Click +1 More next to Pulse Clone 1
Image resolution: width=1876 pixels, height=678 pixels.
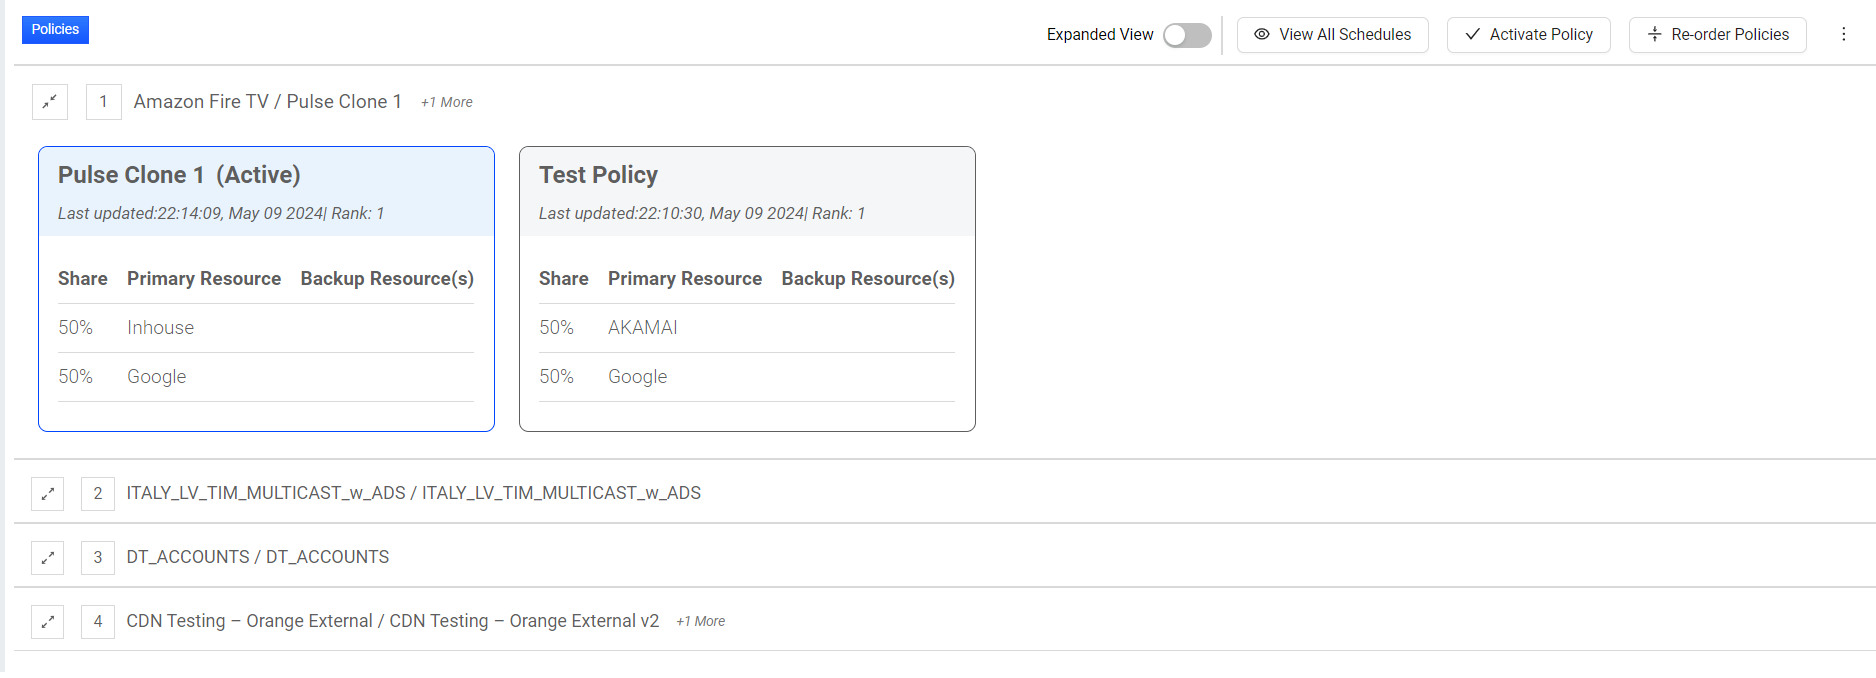point(447,102)
